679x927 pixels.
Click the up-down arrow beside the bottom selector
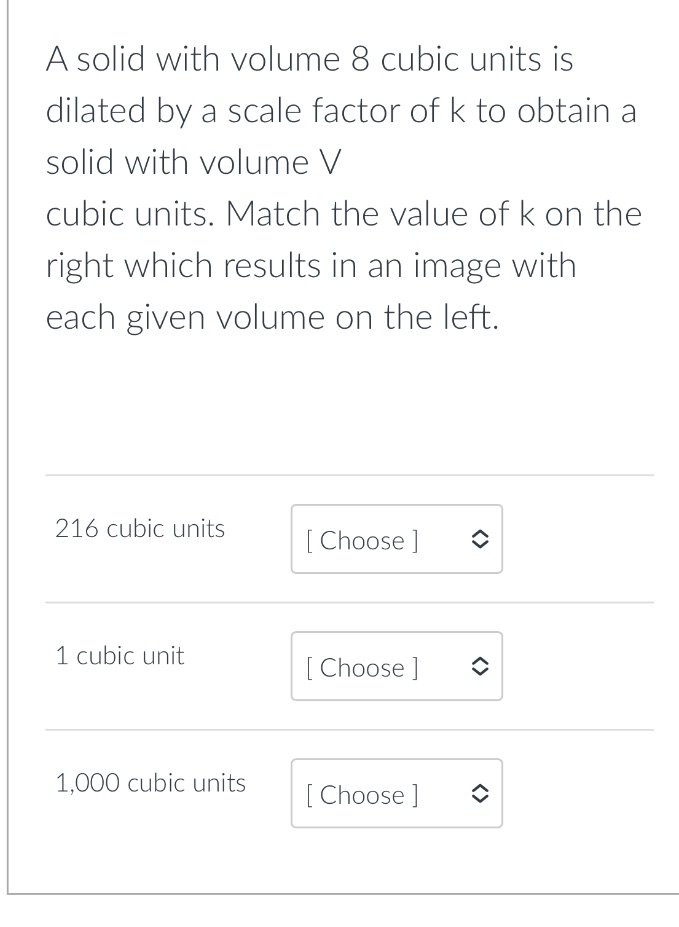pyautogui.click(x=479, y=793)
